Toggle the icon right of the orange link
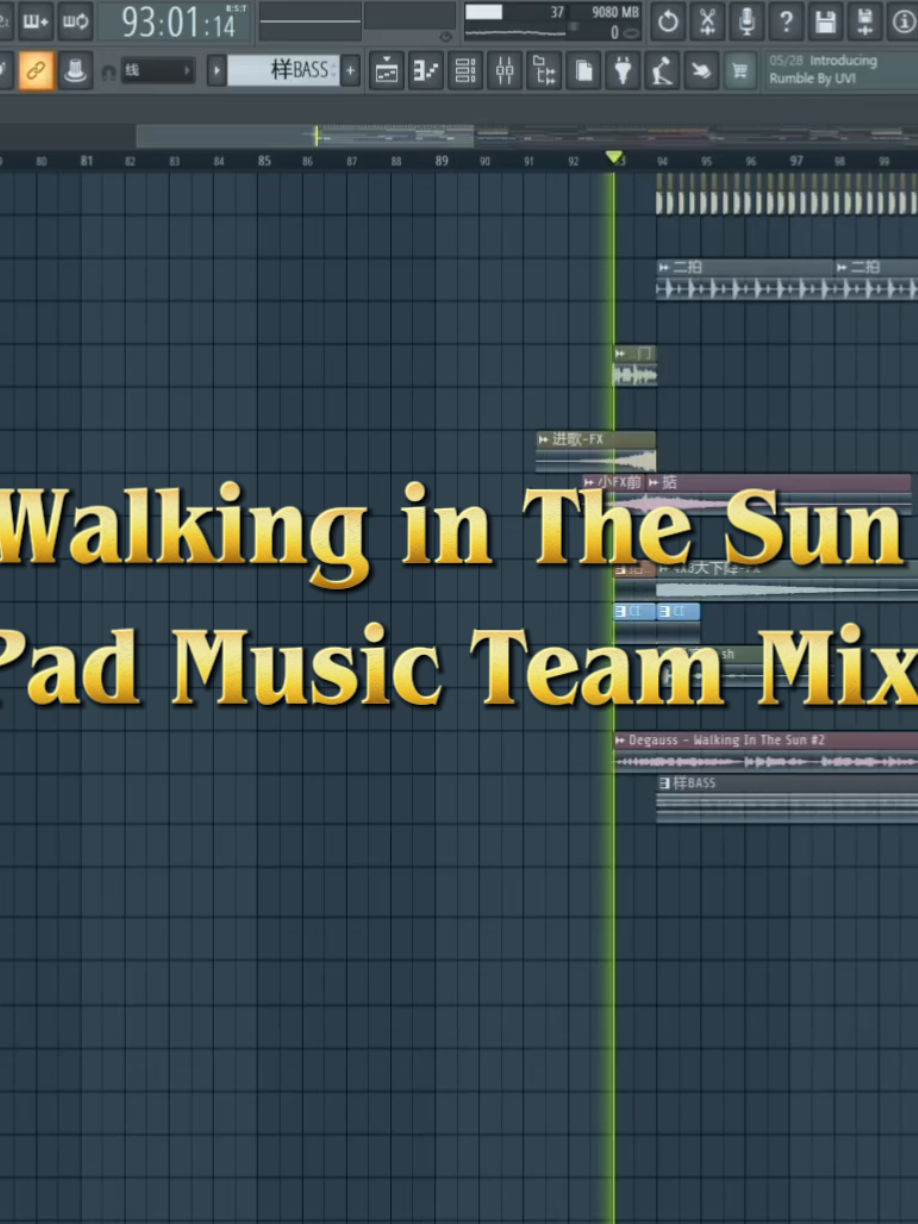 [75, 71]
